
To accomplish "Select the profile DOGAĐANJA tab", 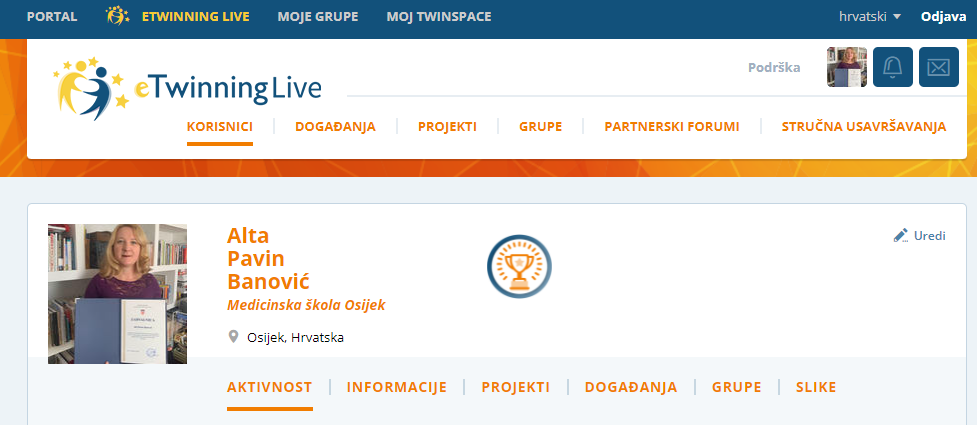I will coord(631,387).
